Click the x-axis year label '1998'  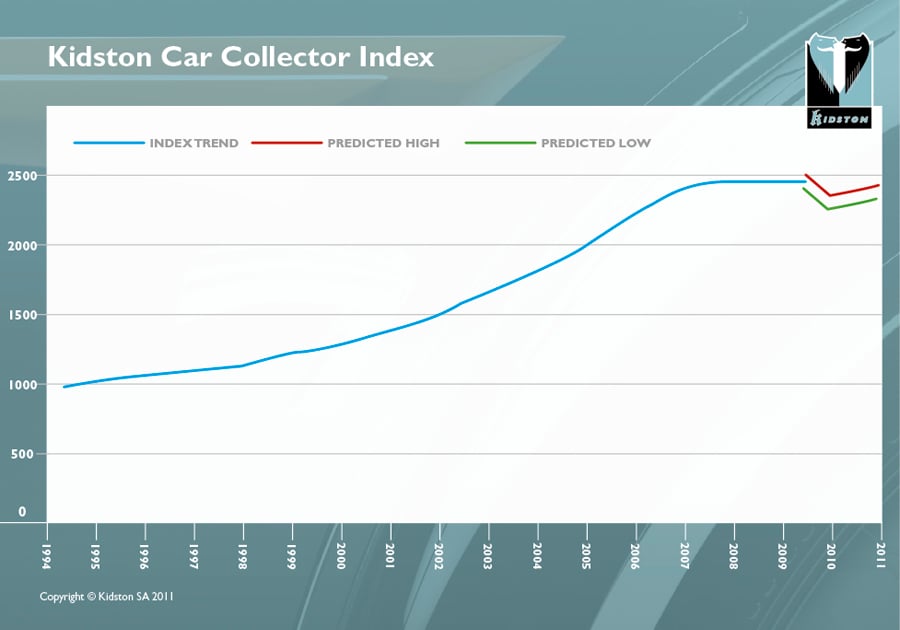pos(242,557)
